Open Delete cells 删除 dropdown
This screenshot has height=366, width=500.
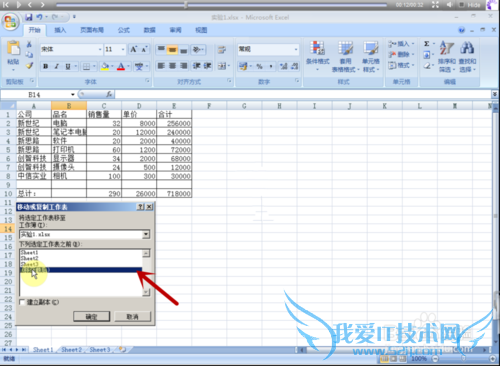pyautogui.click(x=401, y=54)
